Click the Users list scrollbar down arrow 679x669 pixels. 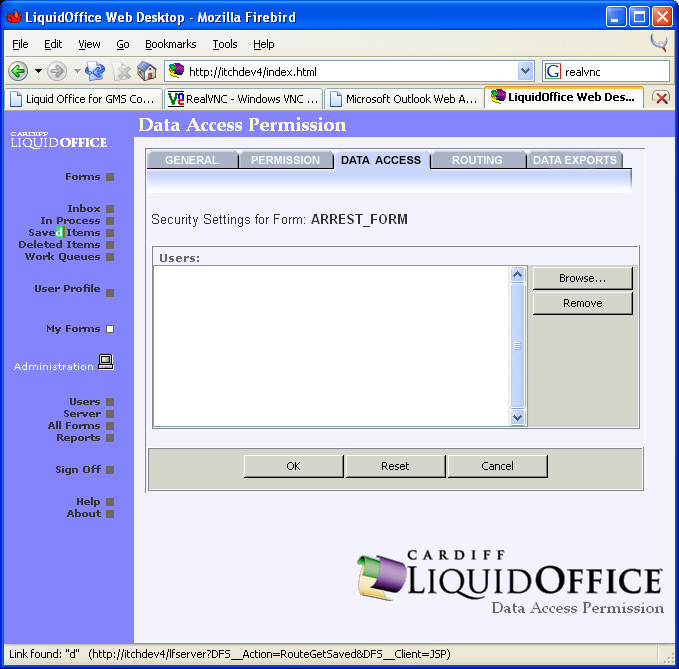click(517, 417)
